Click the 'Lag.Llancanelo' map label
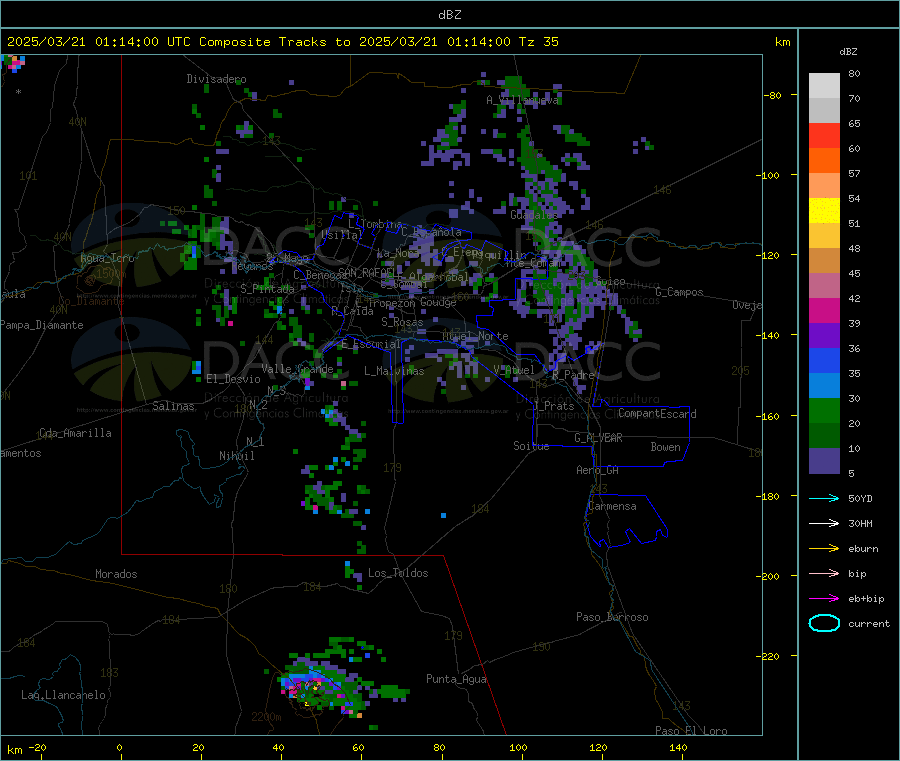900x761 pixels. coord(64,695)
